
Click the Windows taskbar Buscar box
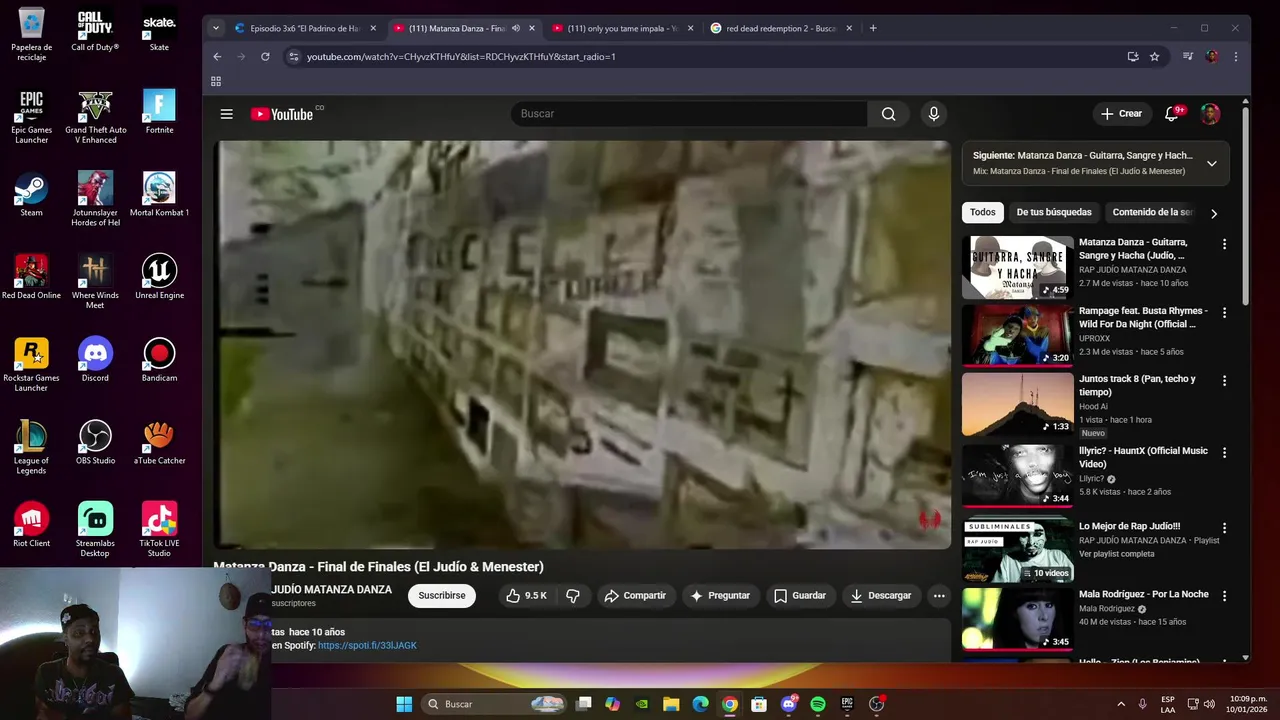[x=494, y=704]
